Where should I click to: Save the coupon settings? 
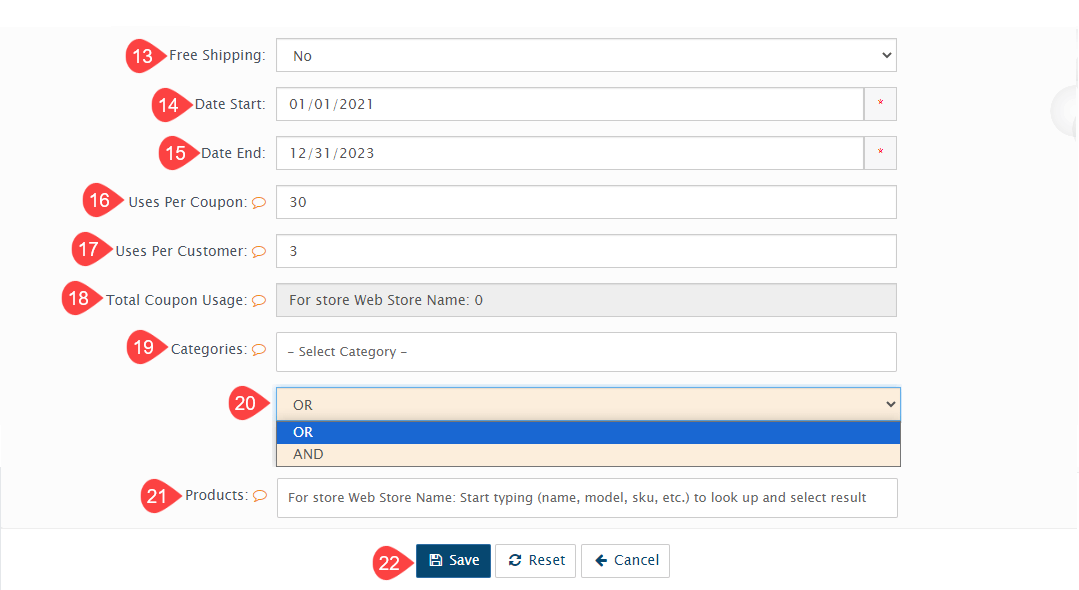pyautogui.click(x=454, y=561)
